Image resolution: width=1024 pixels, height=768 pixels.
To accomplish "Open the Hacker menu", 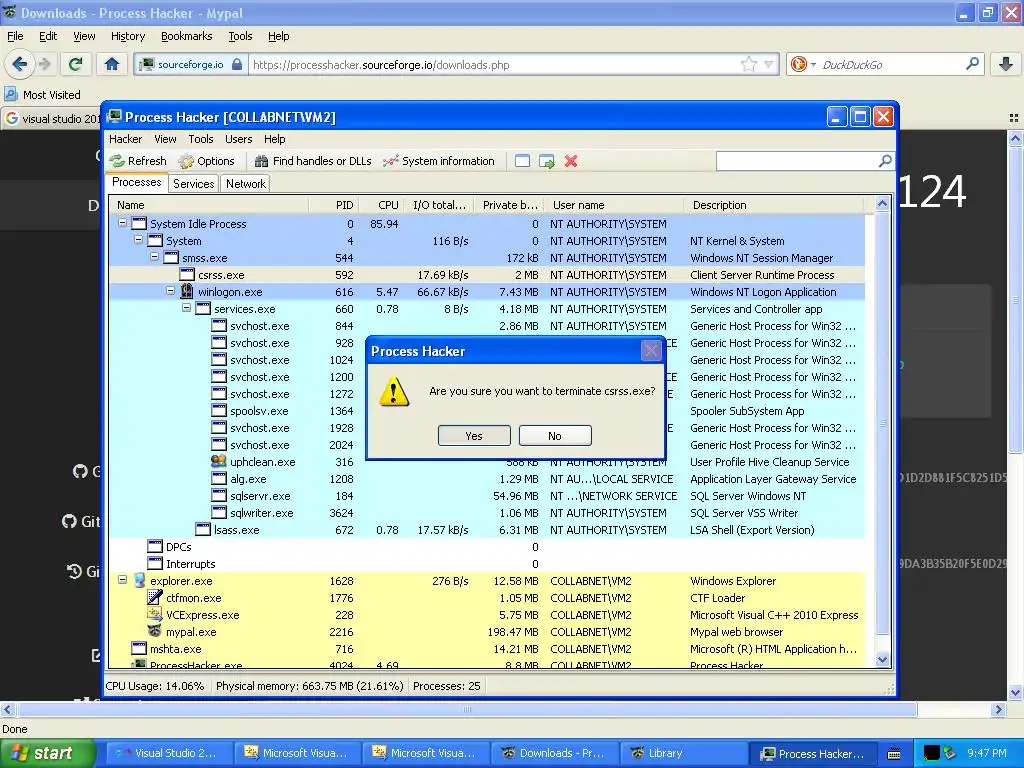I will [x=125, y=139].
